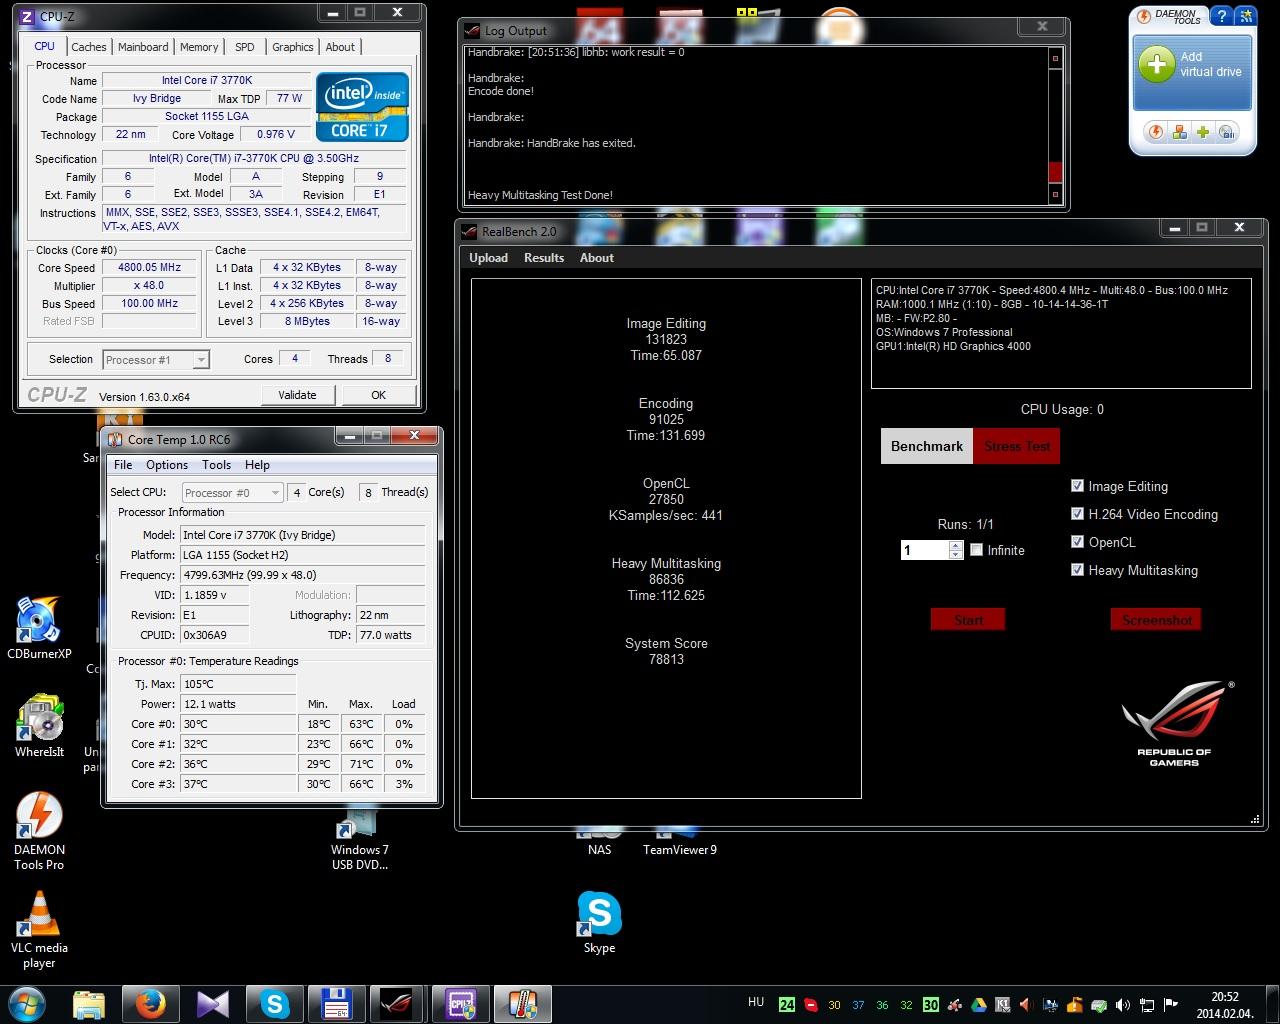This screenshot has width=1280, height=1024.
Task: Open Google Drive tray icon
Action: [979, 1005]
